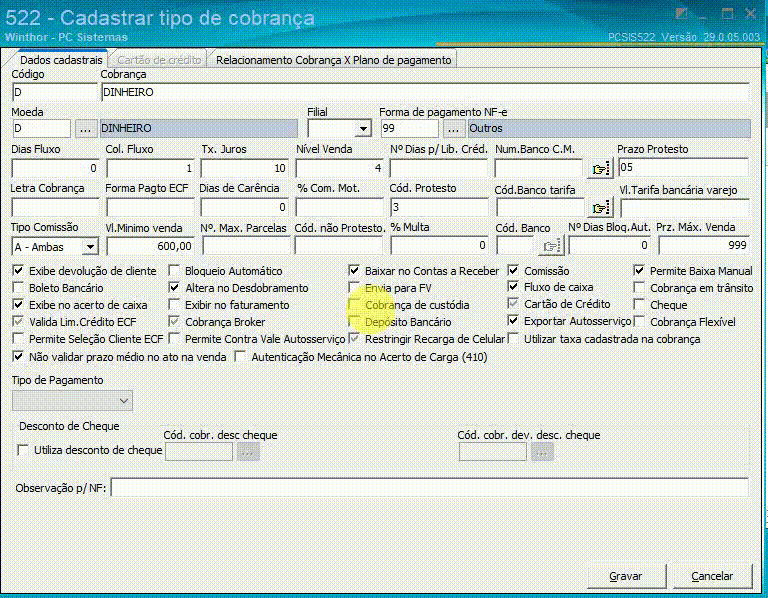The width and height of the screenshot is (768, 598).
Task: Toggle Exibe no acerto de caixa
Action: (x=18, y=305)
